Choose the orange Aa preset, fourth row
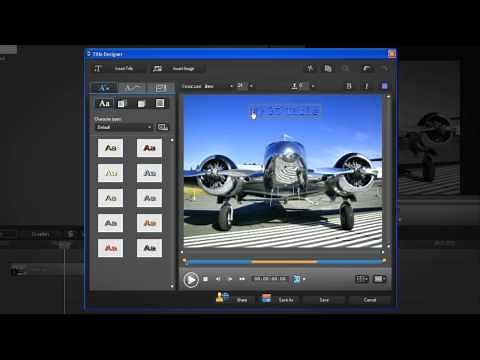 tap(149, 223)
